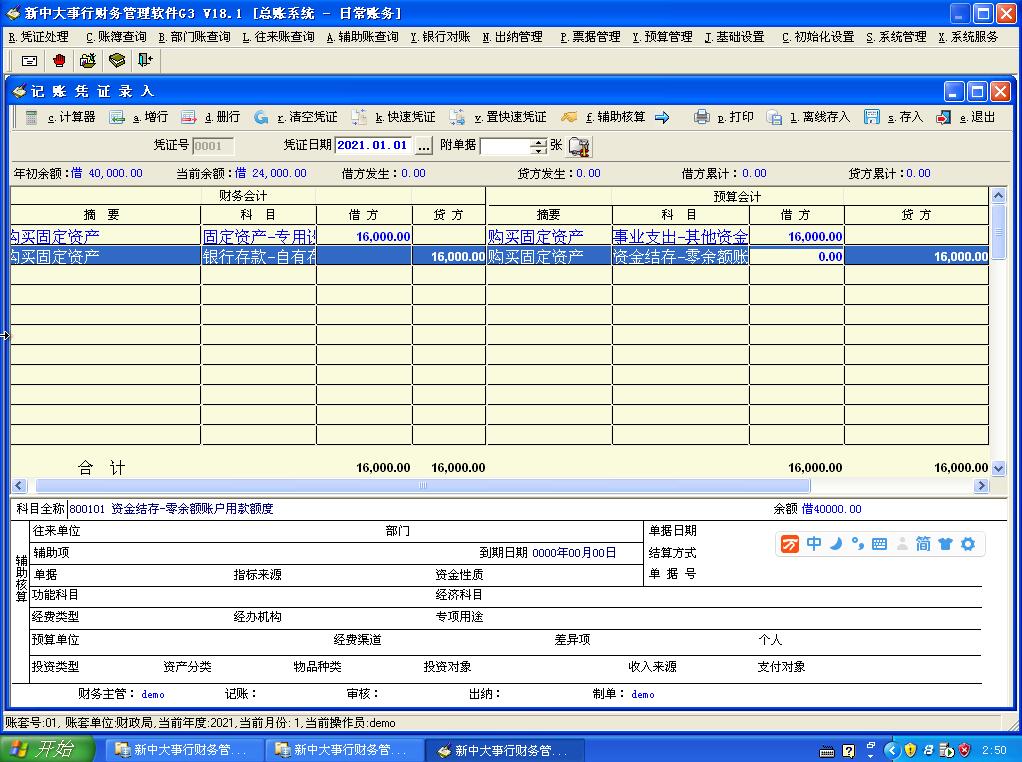Click the vertical scrollbar down arrow
This screenshot has height=762, width=1022.
pos(998,468)
